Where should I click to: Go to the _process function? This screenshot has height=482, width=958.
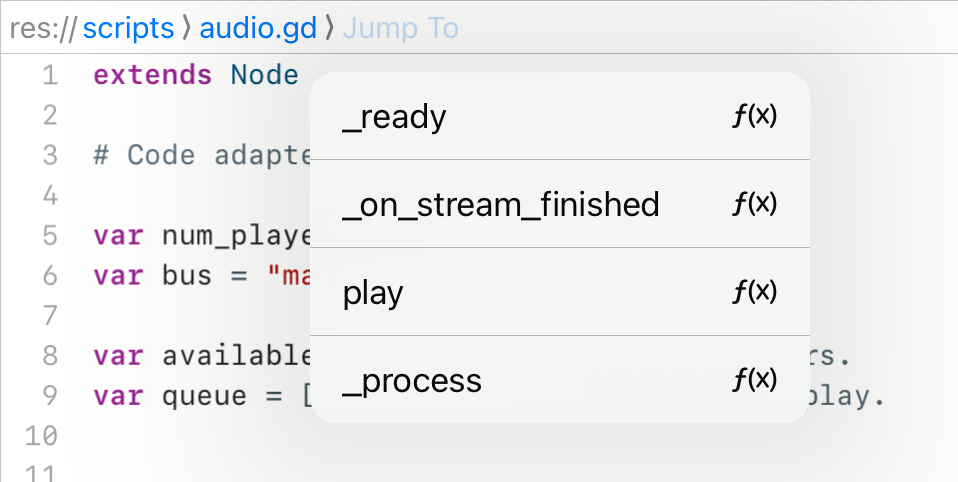tap(560, 379)
